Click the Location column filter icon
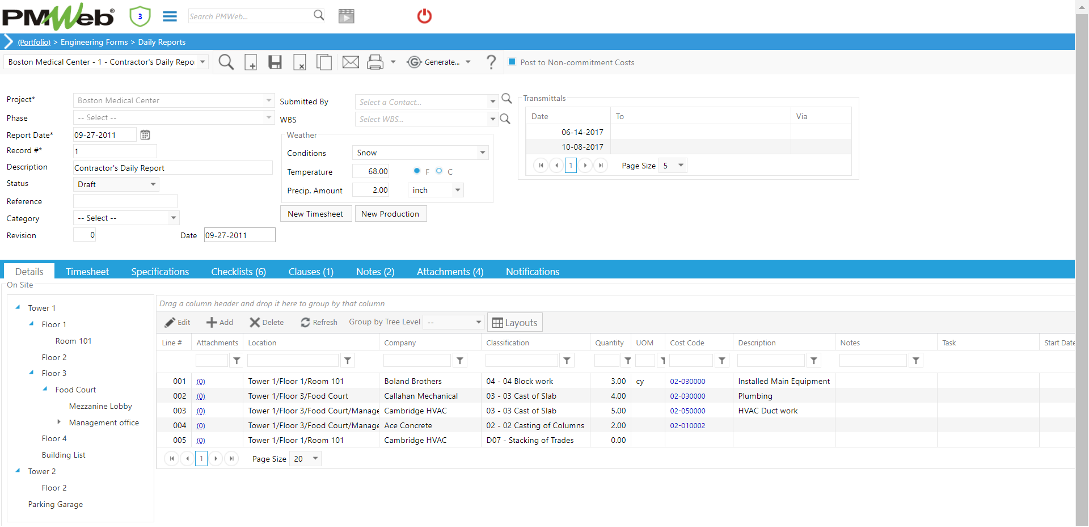1089x527 pixels. [x=348, y=360]
